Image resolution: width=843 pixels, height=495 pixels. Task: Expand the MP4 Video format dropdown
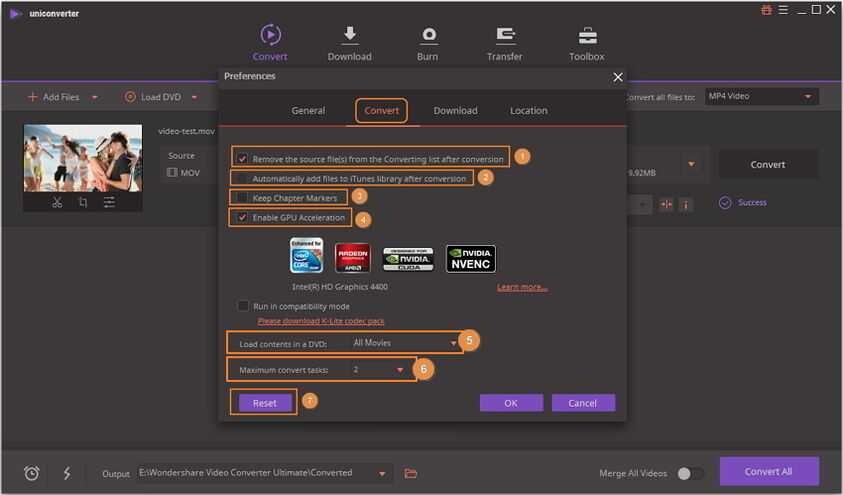coord(807,97)
